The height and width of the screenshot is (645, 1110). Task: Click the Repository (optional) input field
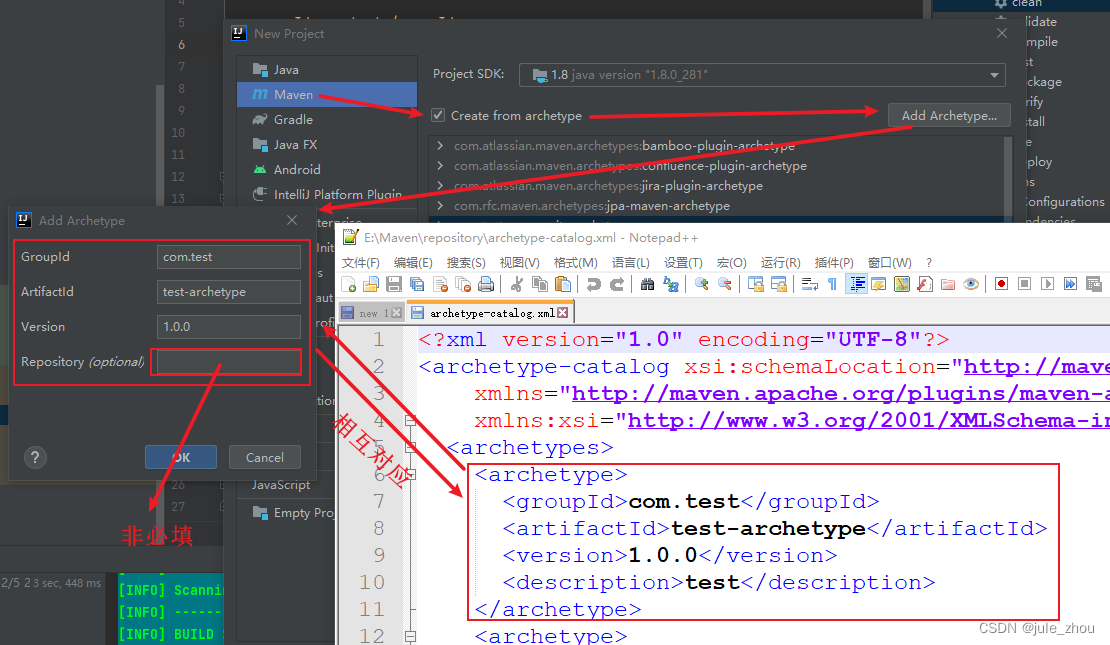coord(229,362)
